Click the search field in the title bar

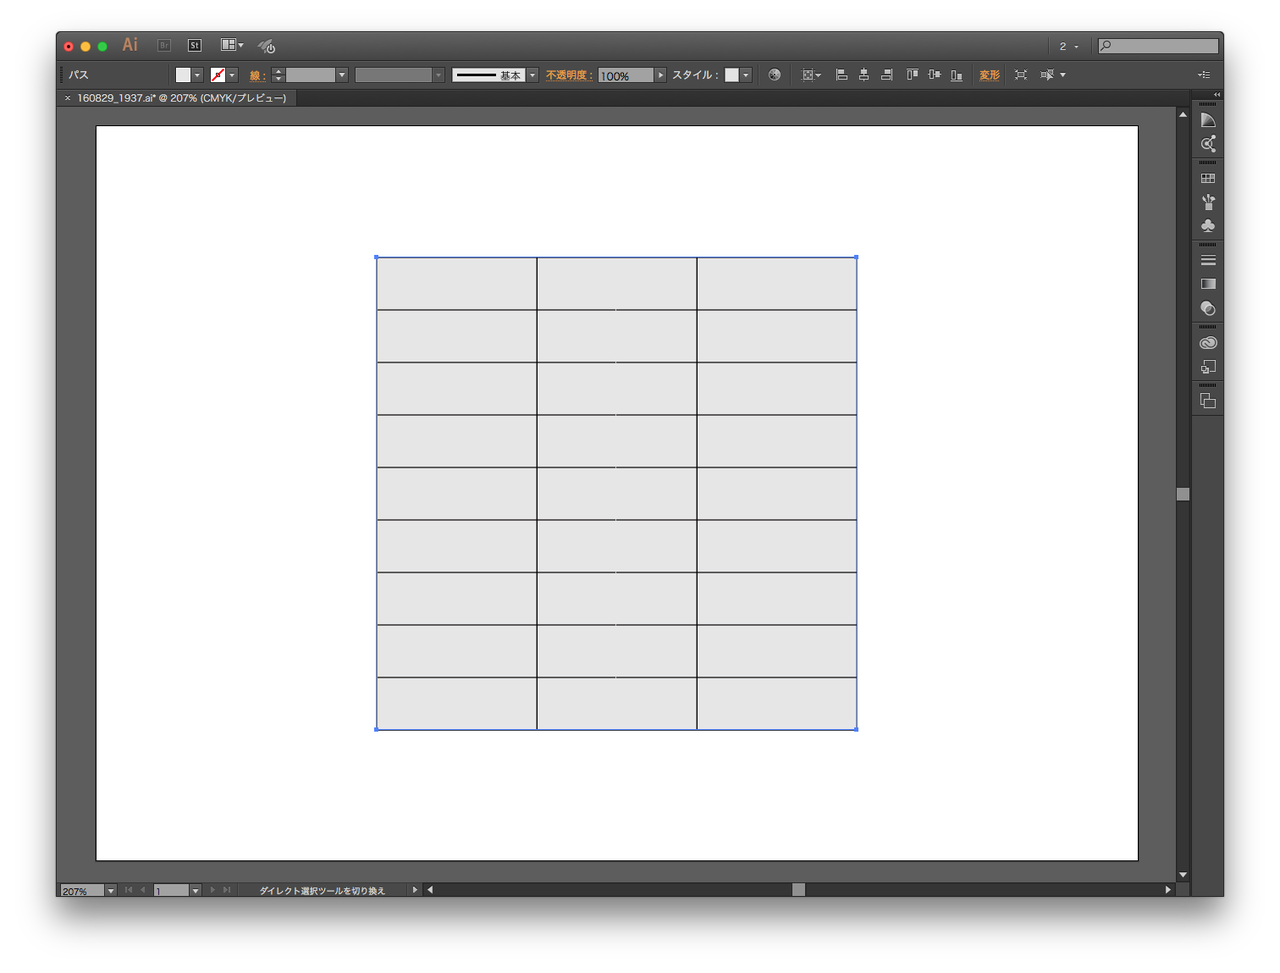click(x=1158, y=46)
